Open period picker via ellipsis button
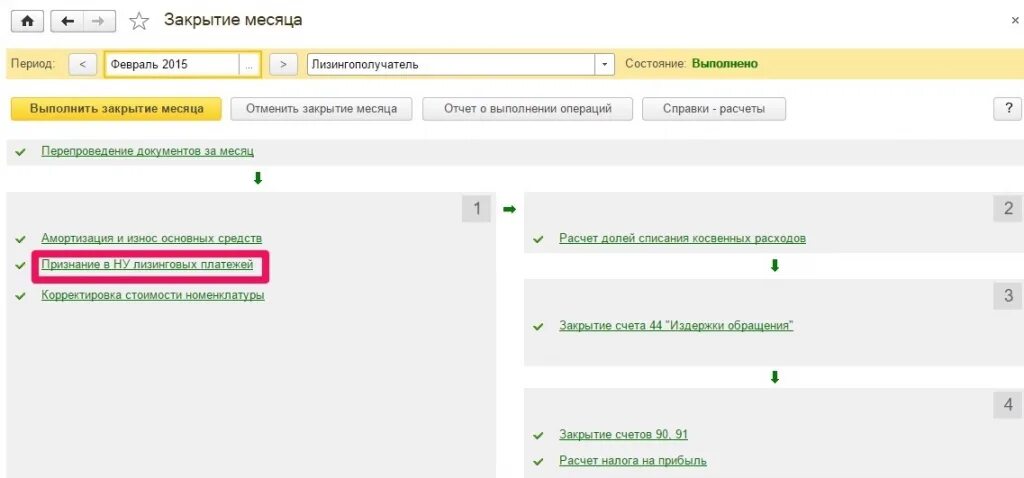The image size is (1024, 478). pyautogui.click(x=249, y=65)
